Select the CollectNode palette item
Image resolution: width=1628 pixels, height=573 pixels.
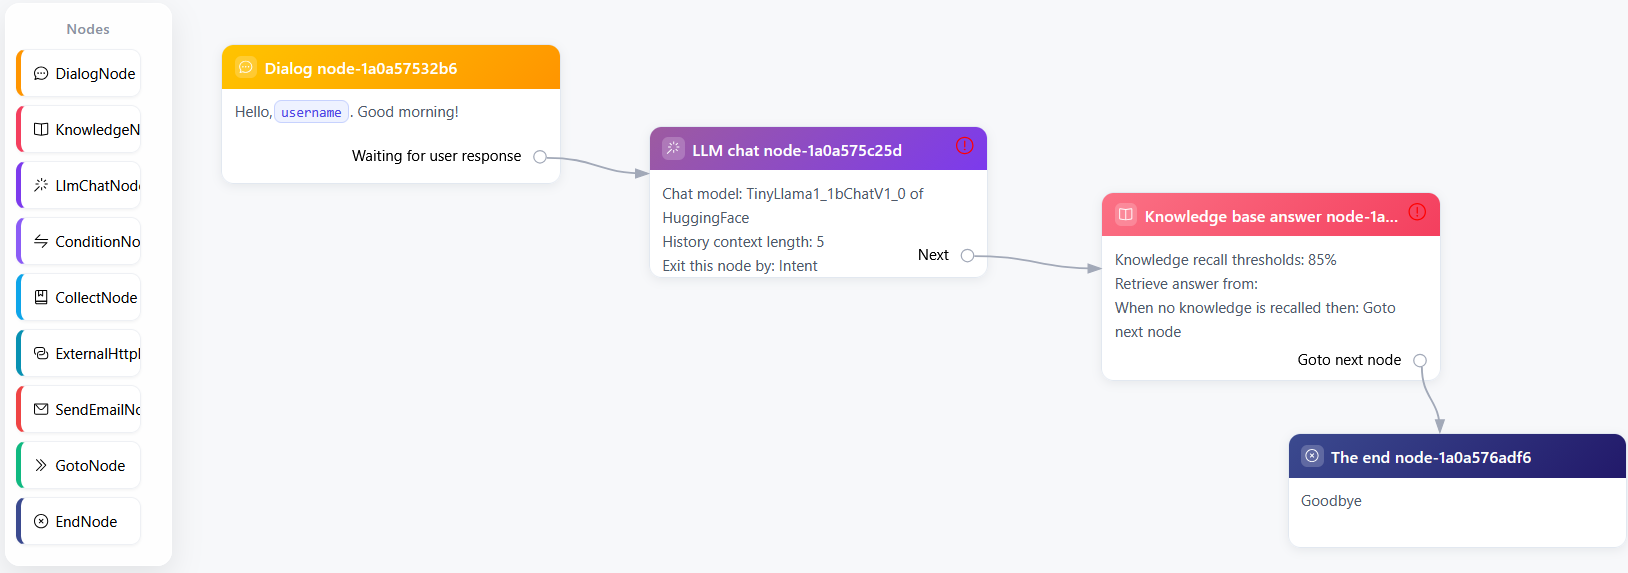pyautogui.click(x=79, y=298)
